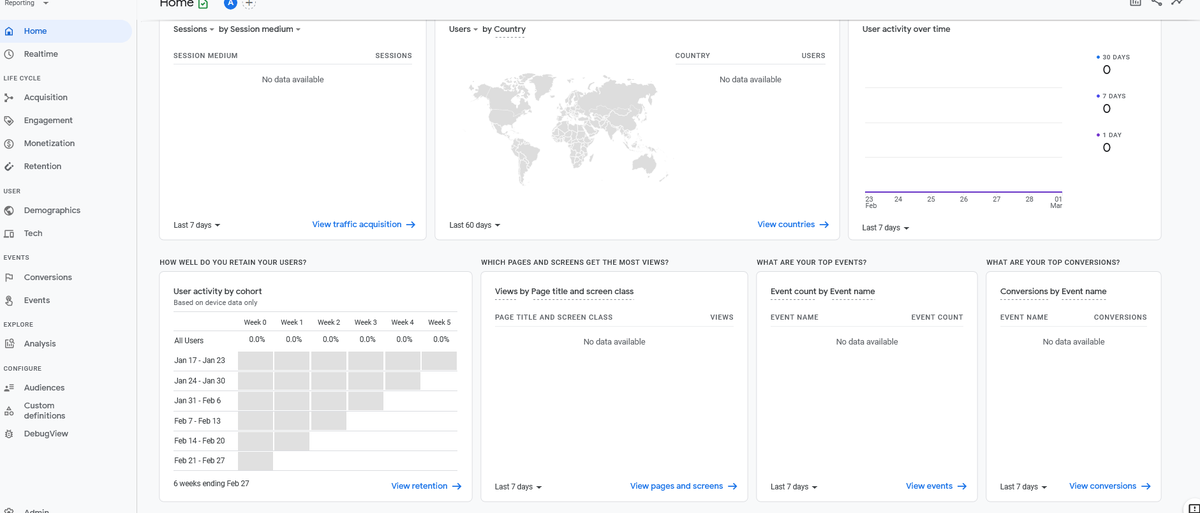Click the '30 DAYS' legend value

1106,70
